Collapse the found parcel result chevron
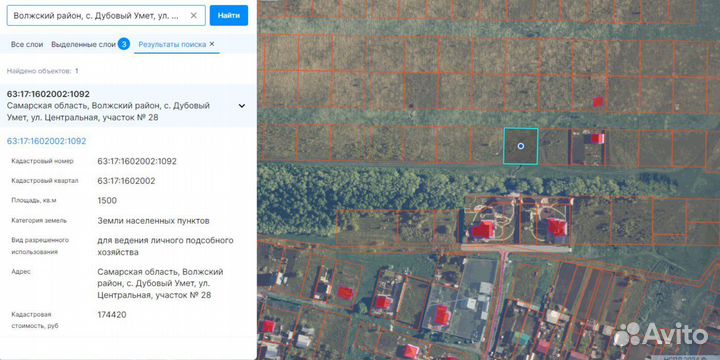This screenshot has height=360, width=720. pyautogui.click(x=242, y=106)
